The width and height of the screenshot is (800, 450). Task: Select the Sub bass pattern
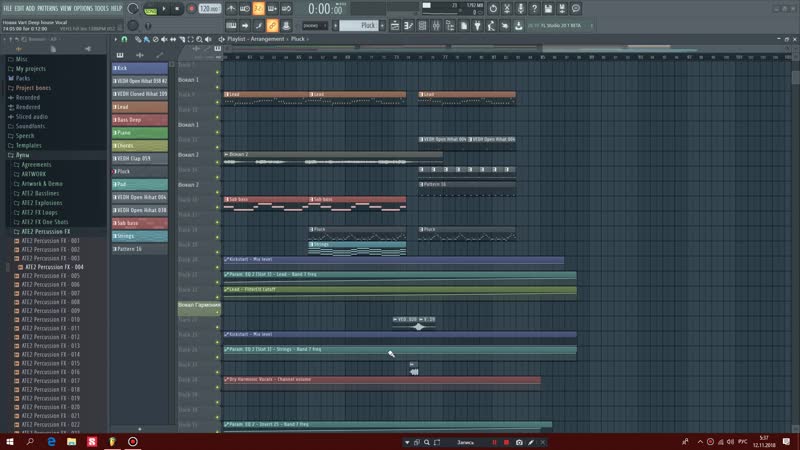click(x=140, y=223)
